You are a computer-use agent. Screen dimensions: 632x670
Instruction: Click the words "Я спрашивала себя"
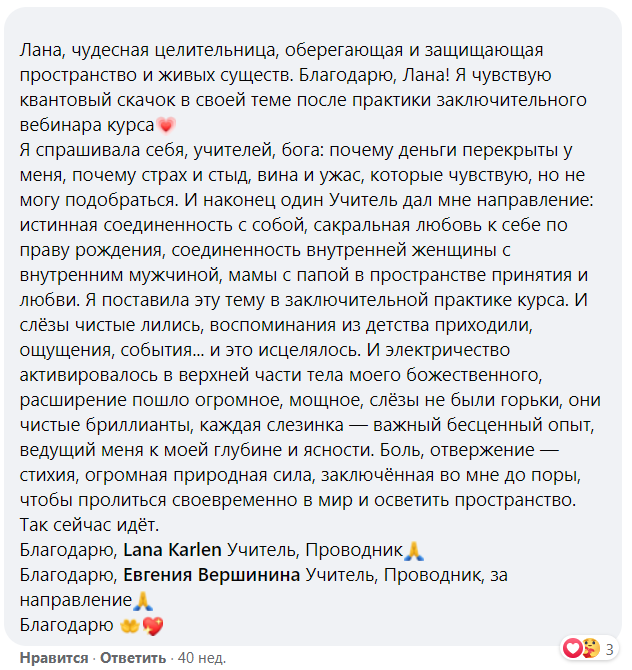[x=95, y=150]
